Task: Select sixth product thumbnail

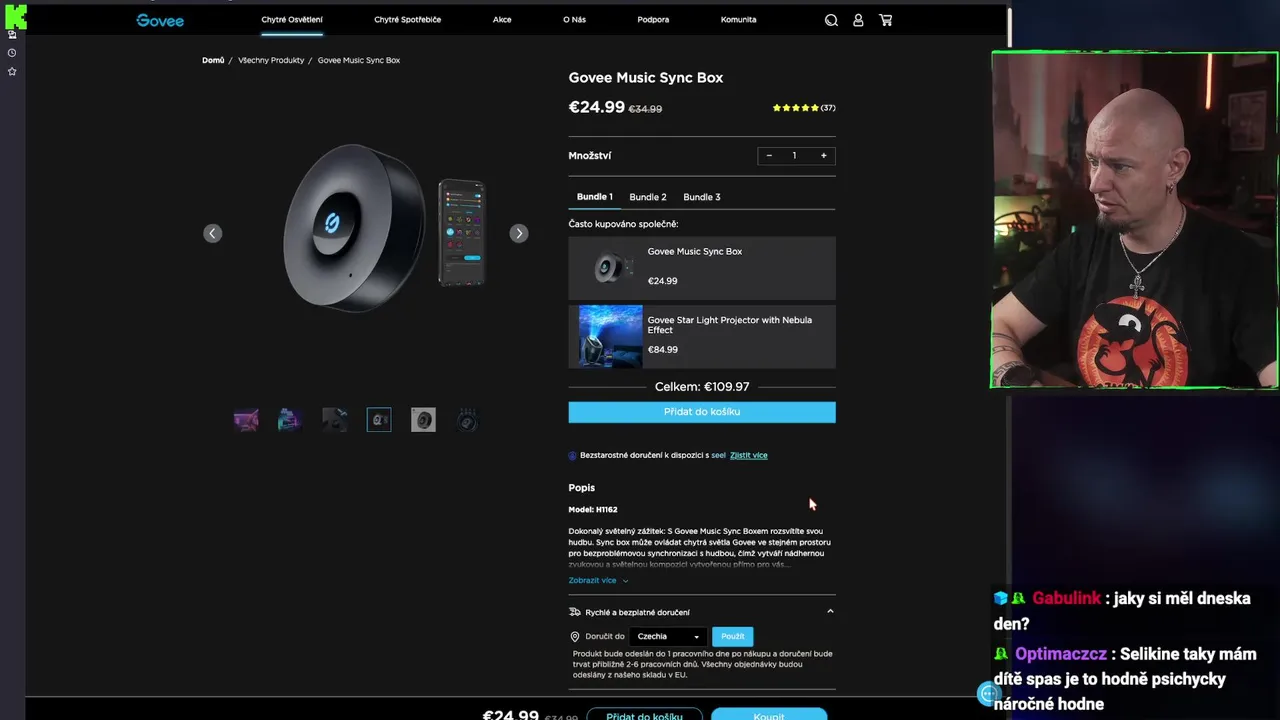Action: pyautogui.click(x=467, y=420)
